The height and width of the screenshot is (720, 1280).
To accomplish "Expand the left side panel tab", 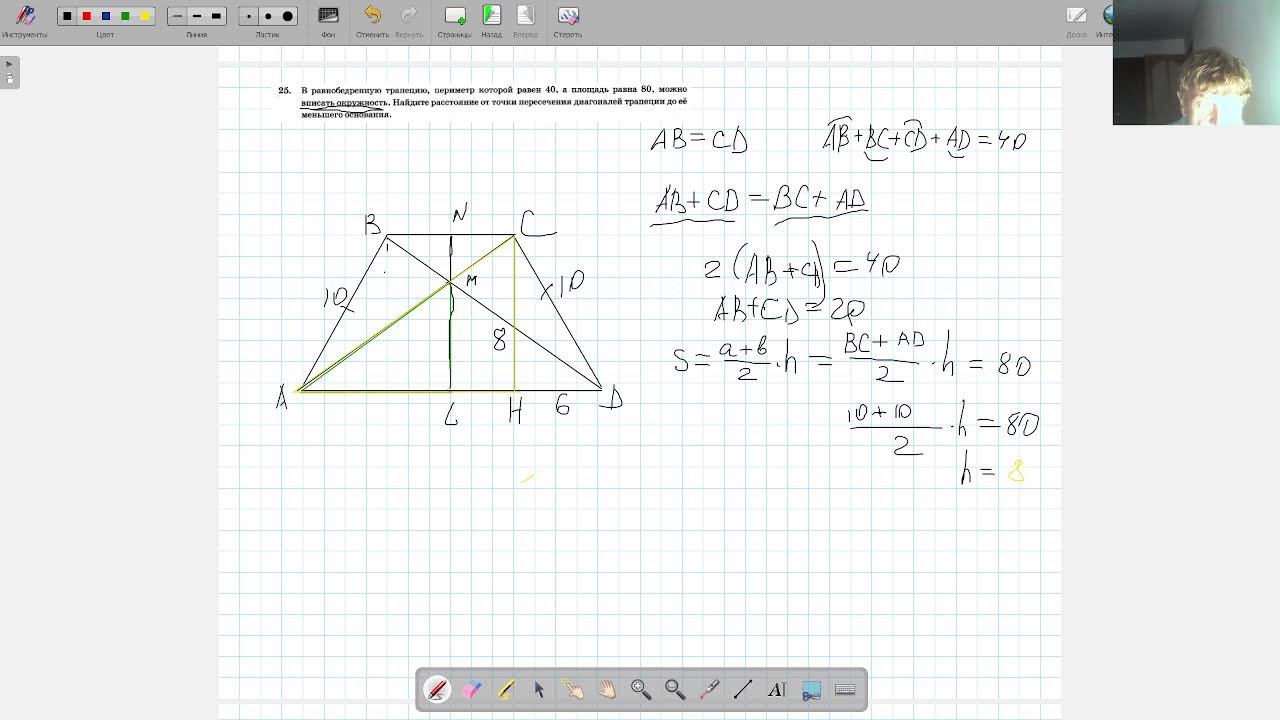I will [9, 72].
